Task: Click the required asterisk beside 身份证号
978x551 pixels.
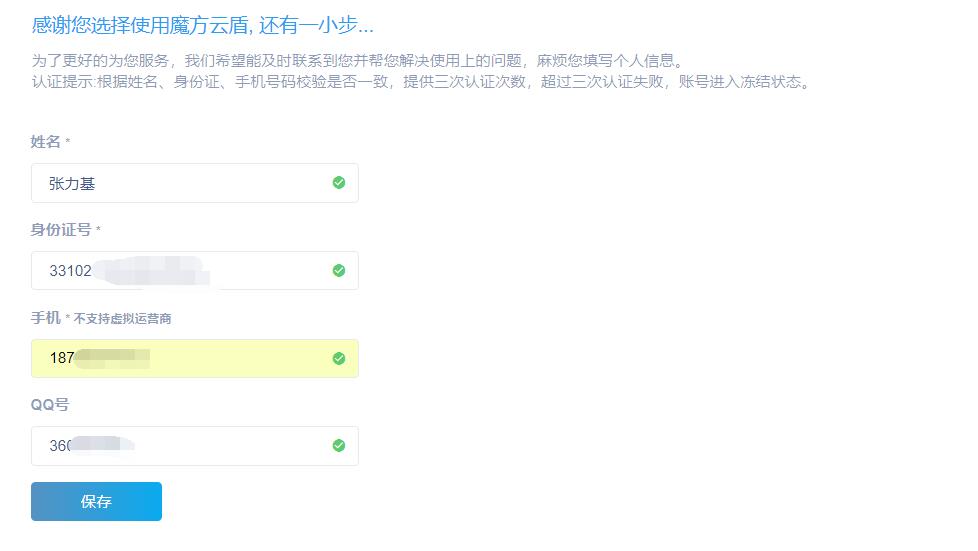Action: 98,230
